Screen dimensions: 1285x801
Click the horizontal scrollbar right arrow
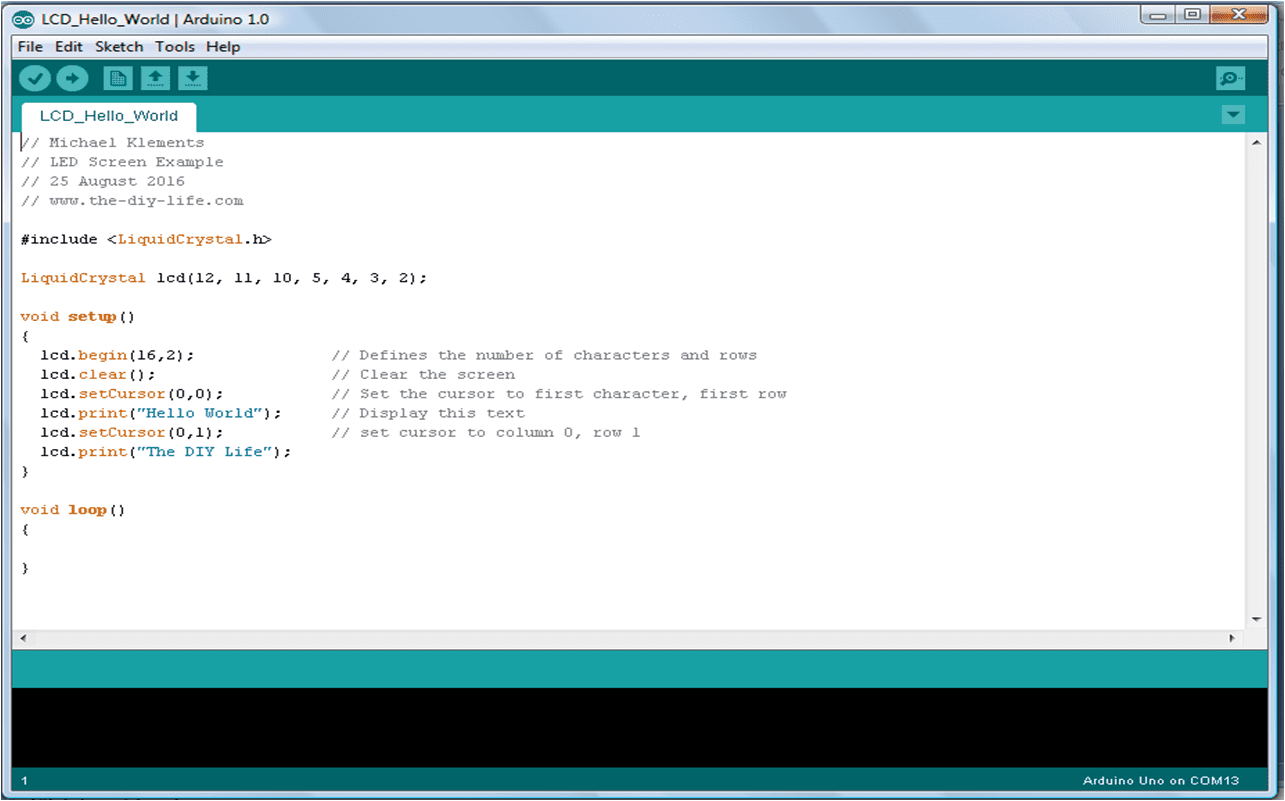click(x=1233, y=638)
